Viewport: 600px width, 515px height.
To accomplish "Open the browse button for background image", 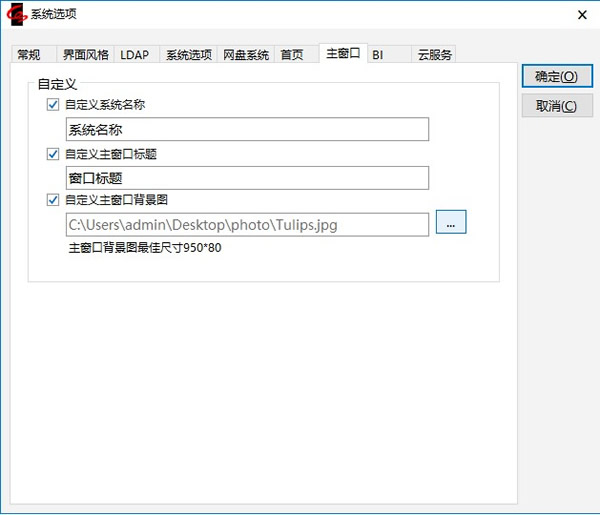I will 451,224.
